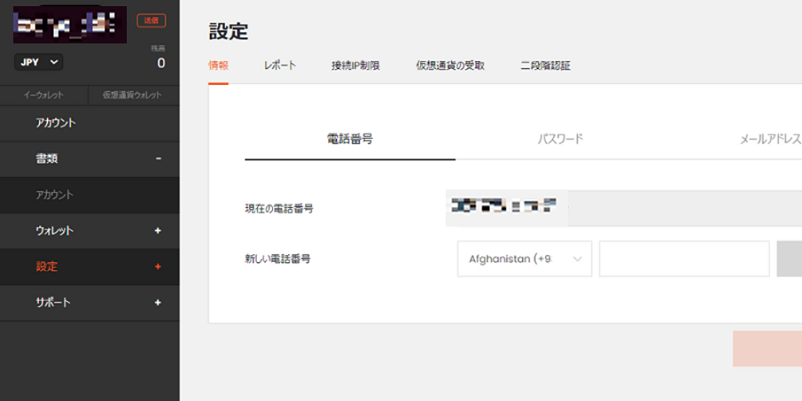Viewport: 802px width, 401px height.
Task: Click the grey button beside phone input
Action: pyautogui.click(x=789, y=259)
